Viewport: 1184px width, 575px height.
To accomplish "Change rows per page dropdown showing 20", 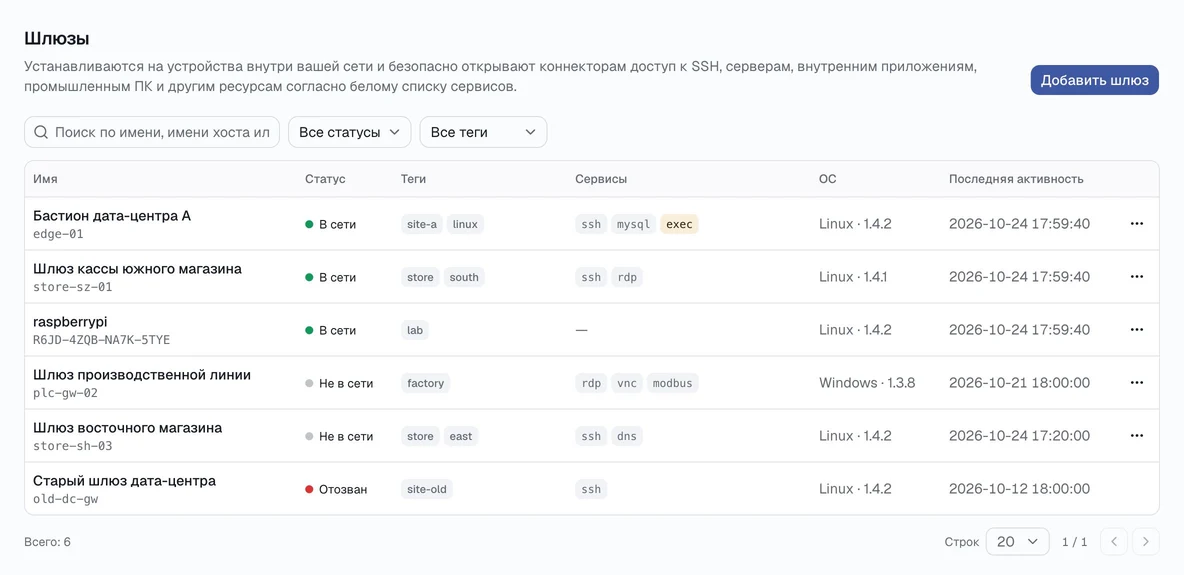I will [1018, 541].
